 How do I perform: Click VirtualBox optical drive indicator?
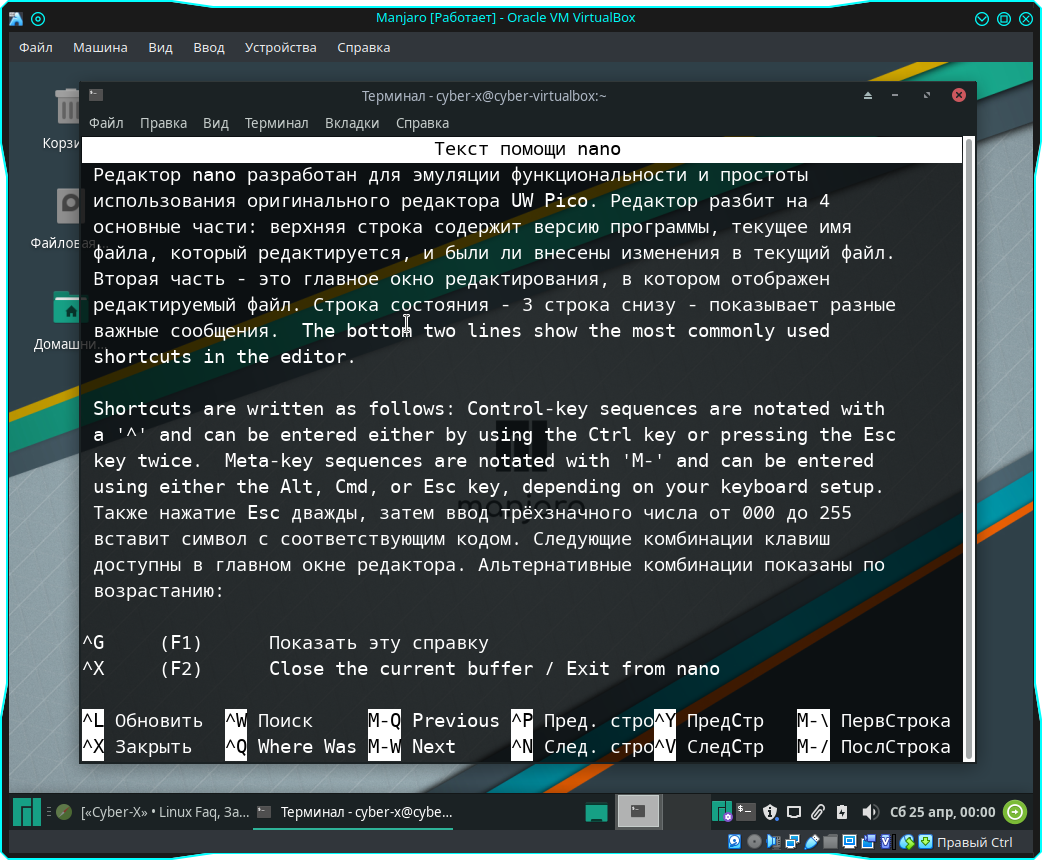tap(754, 841)
